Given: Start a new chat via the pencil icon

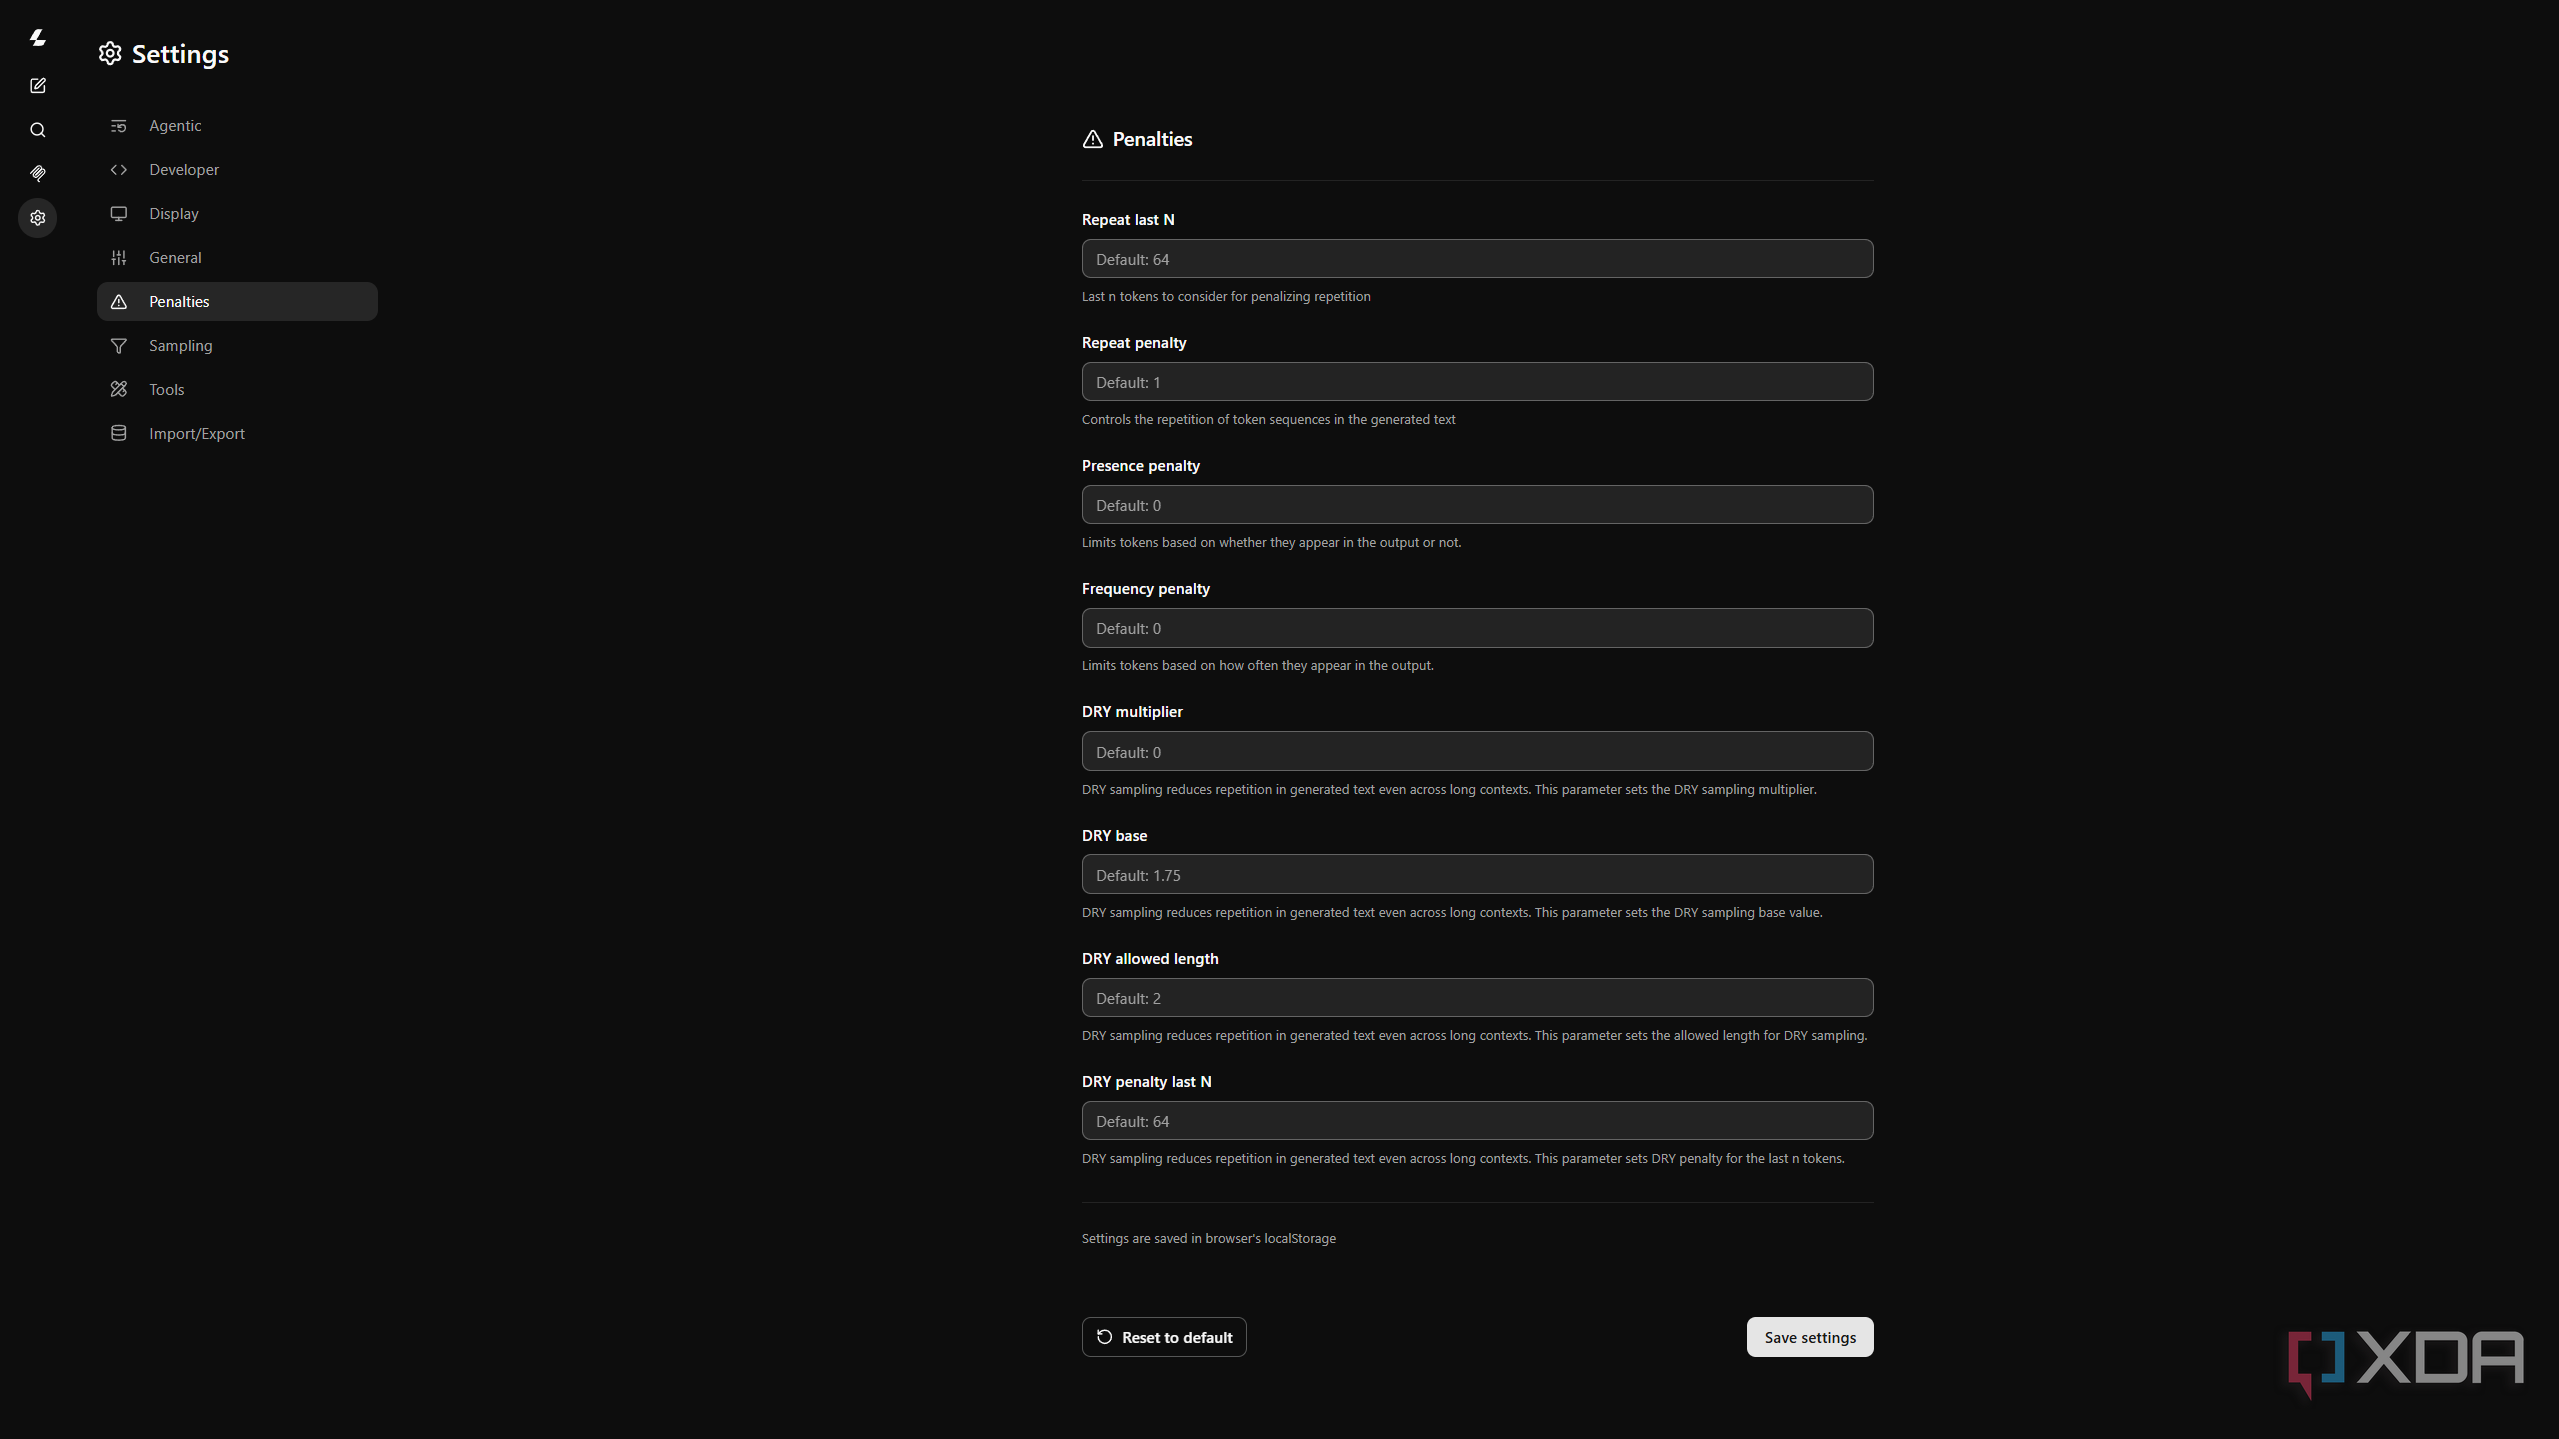Looking at the screenshot, I should coord(38,86).
